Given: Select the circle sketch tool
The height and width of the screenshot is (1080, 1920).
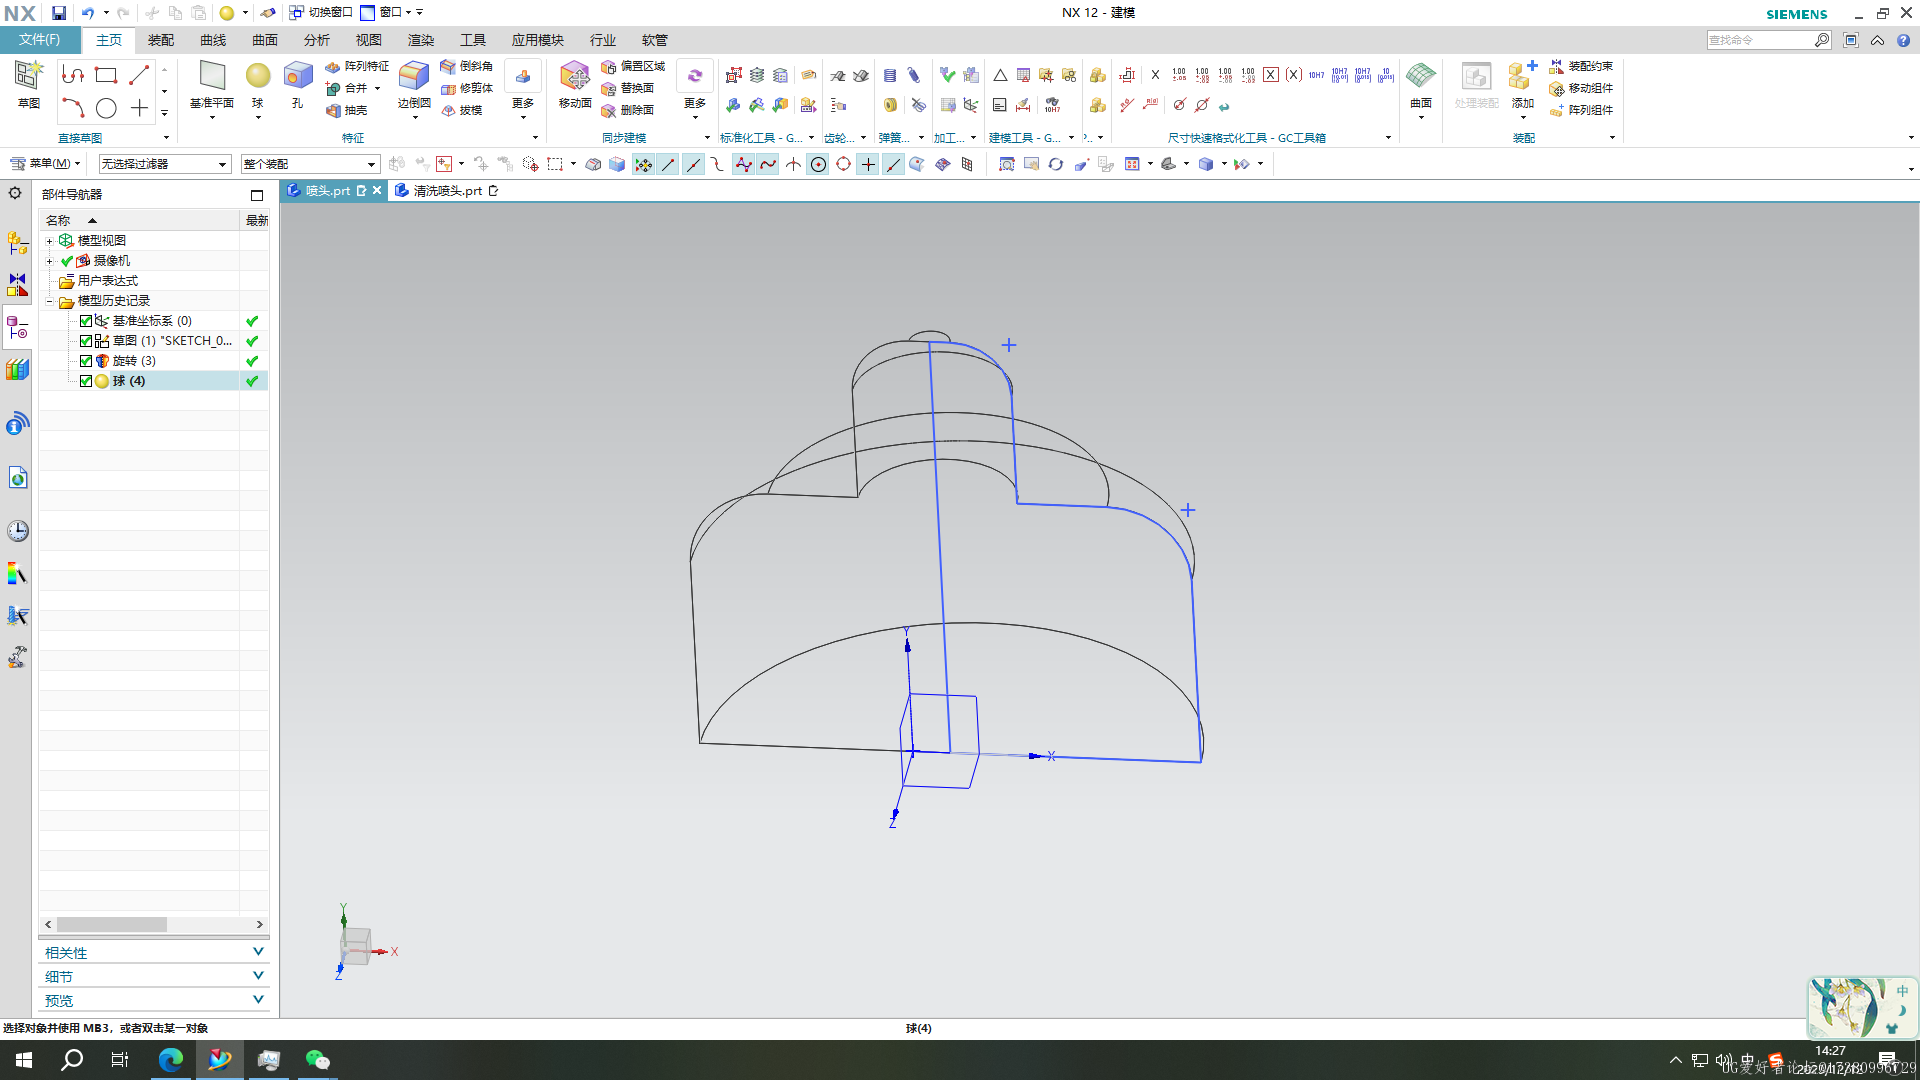Looking at the screenshot, I should click(106, 108).
